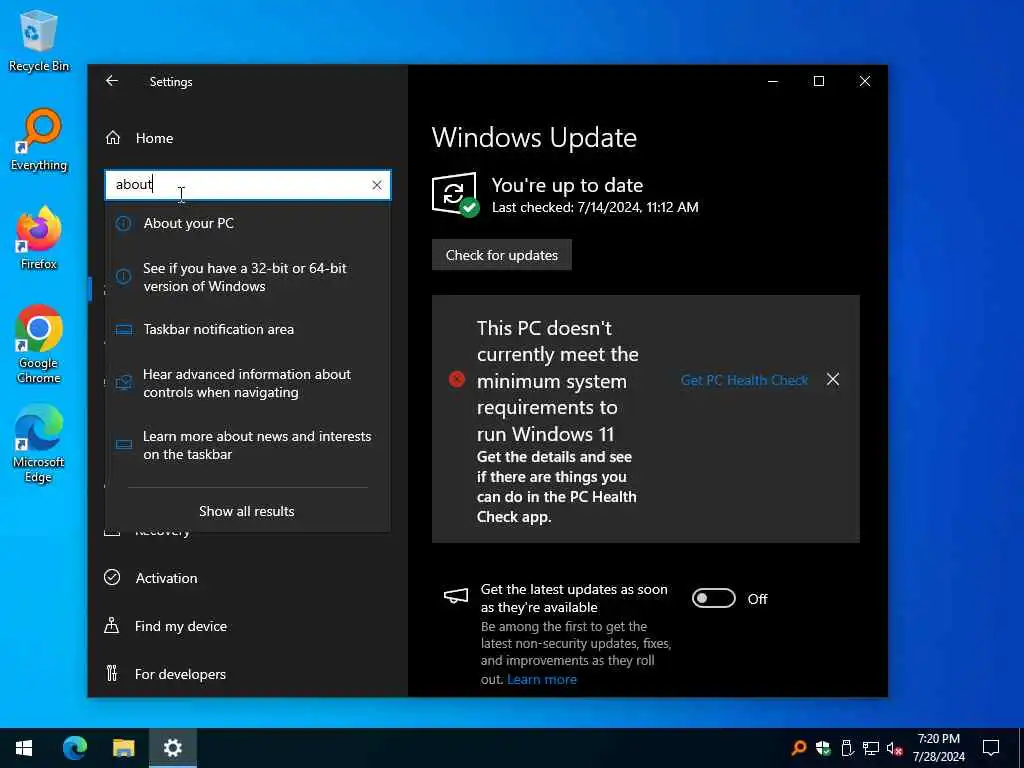Image resolution: width=1024 pixels, height=768 pixels.
Task: Click the safely remove hardware tray icon
Action: point(847,748)
